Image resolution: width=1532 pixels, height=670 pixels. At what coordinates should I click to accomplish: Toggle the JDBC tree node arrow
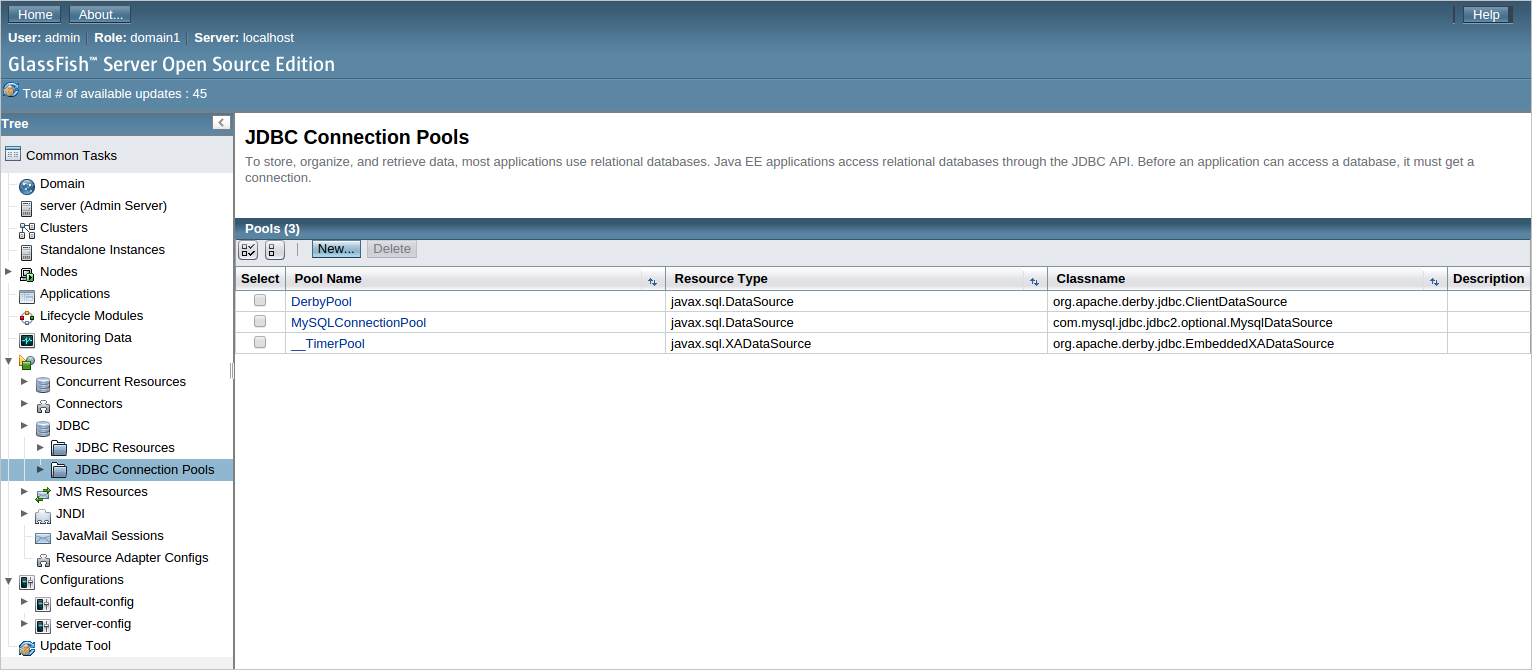coord(25,425)
